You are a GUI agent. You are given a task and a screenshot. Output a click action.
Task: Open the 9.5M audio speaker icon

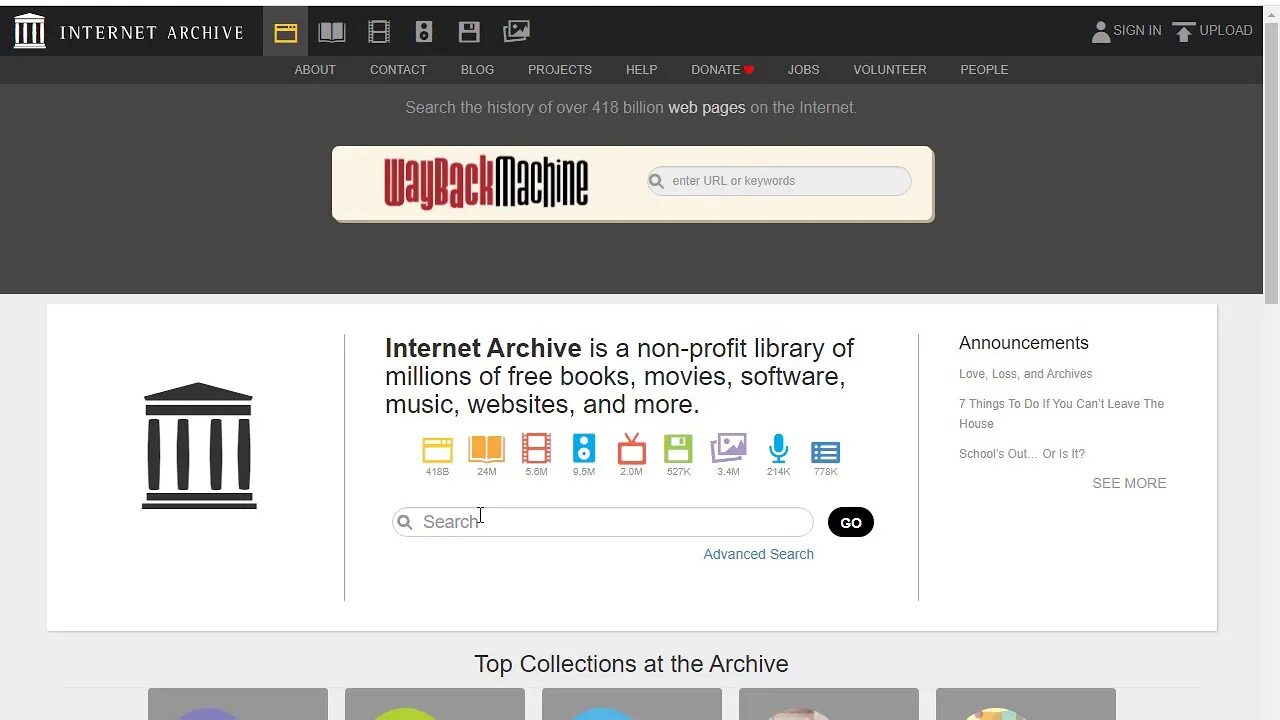click(x=584, y=449)
